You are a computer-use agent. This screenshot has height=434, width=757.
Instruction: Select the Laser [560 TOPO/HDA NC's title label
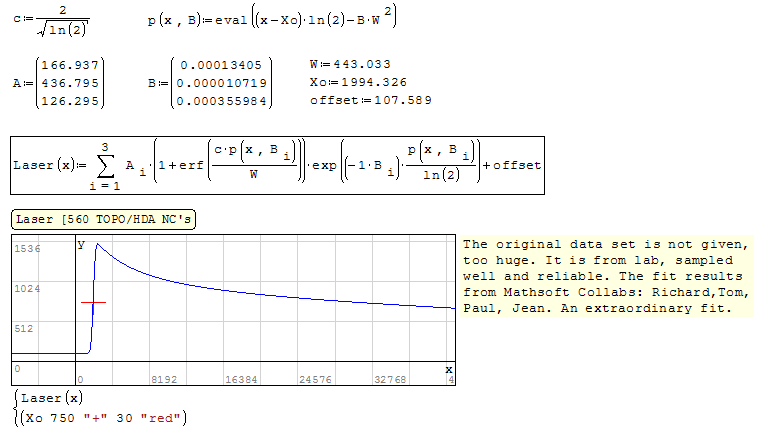click(101, 220)
